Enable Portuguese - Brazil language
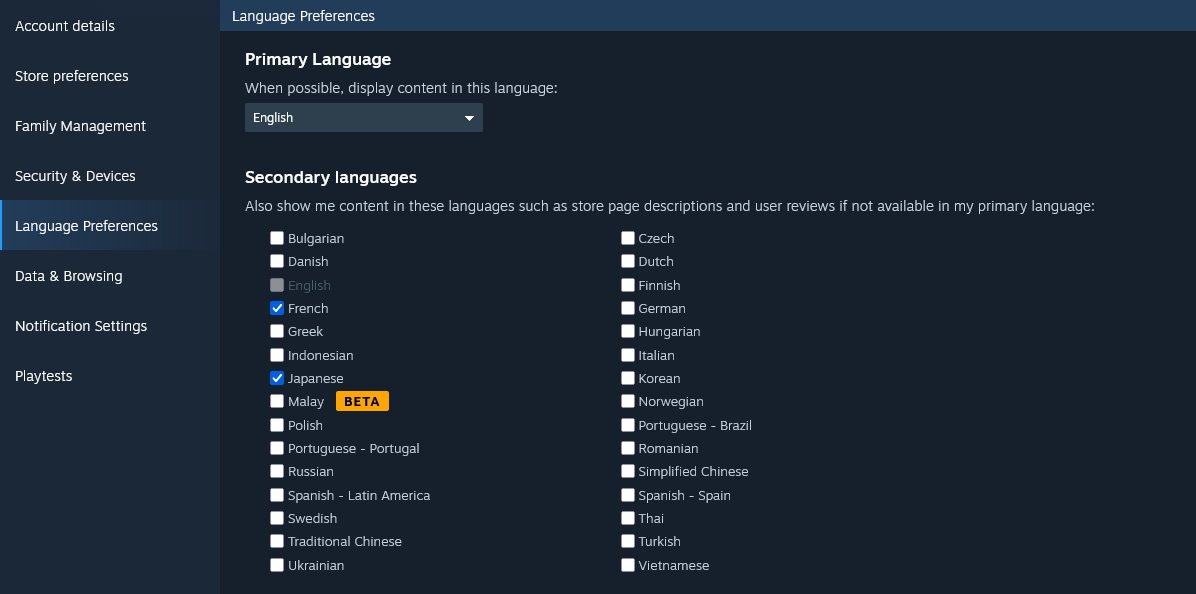The height and width of the screenshot is (594, 1196). (x=628, y=425)
